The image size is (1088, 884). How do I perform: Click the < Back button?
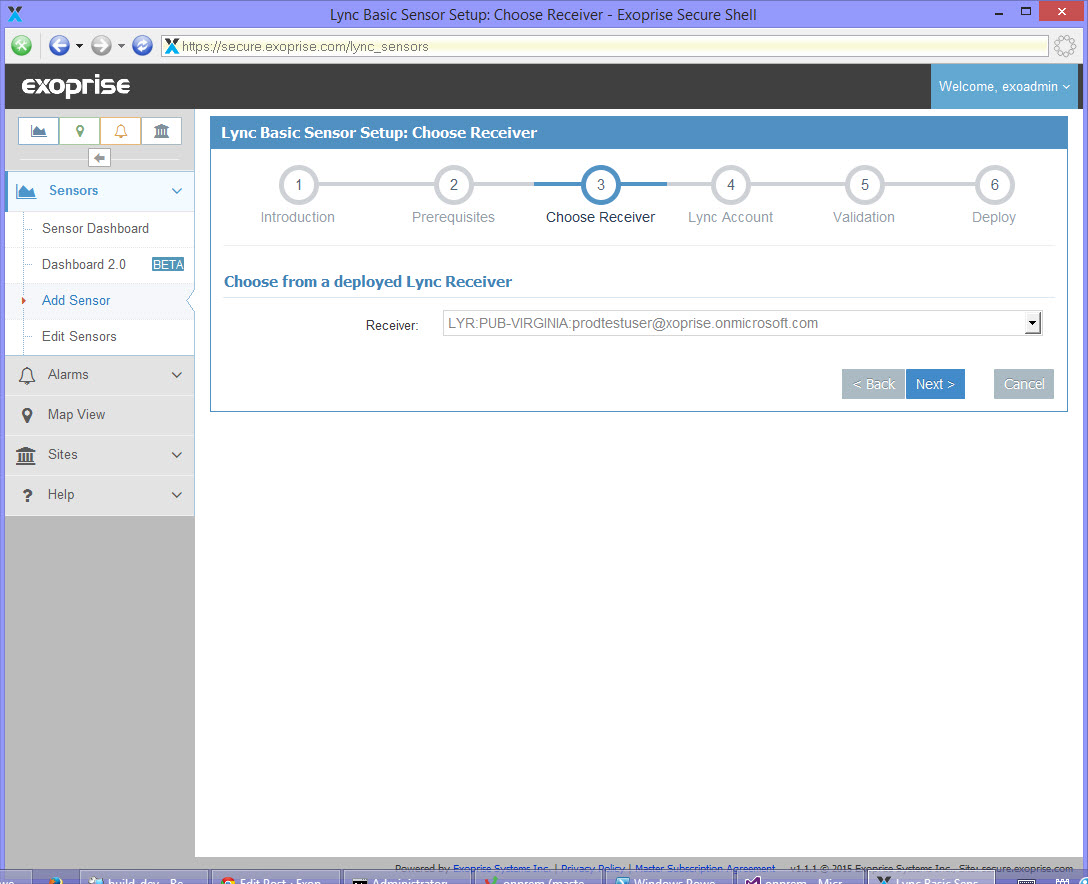click(873, 384)
